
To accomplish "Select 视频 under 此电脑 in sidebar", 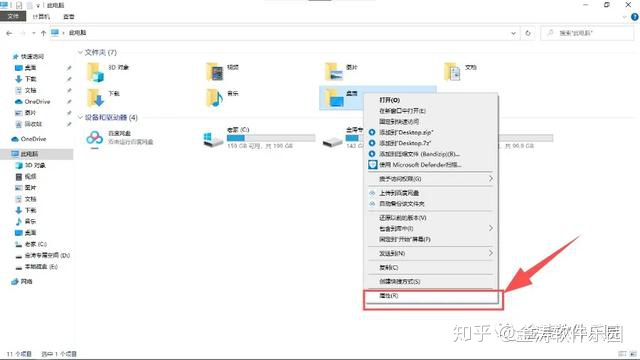I will 26,176.
